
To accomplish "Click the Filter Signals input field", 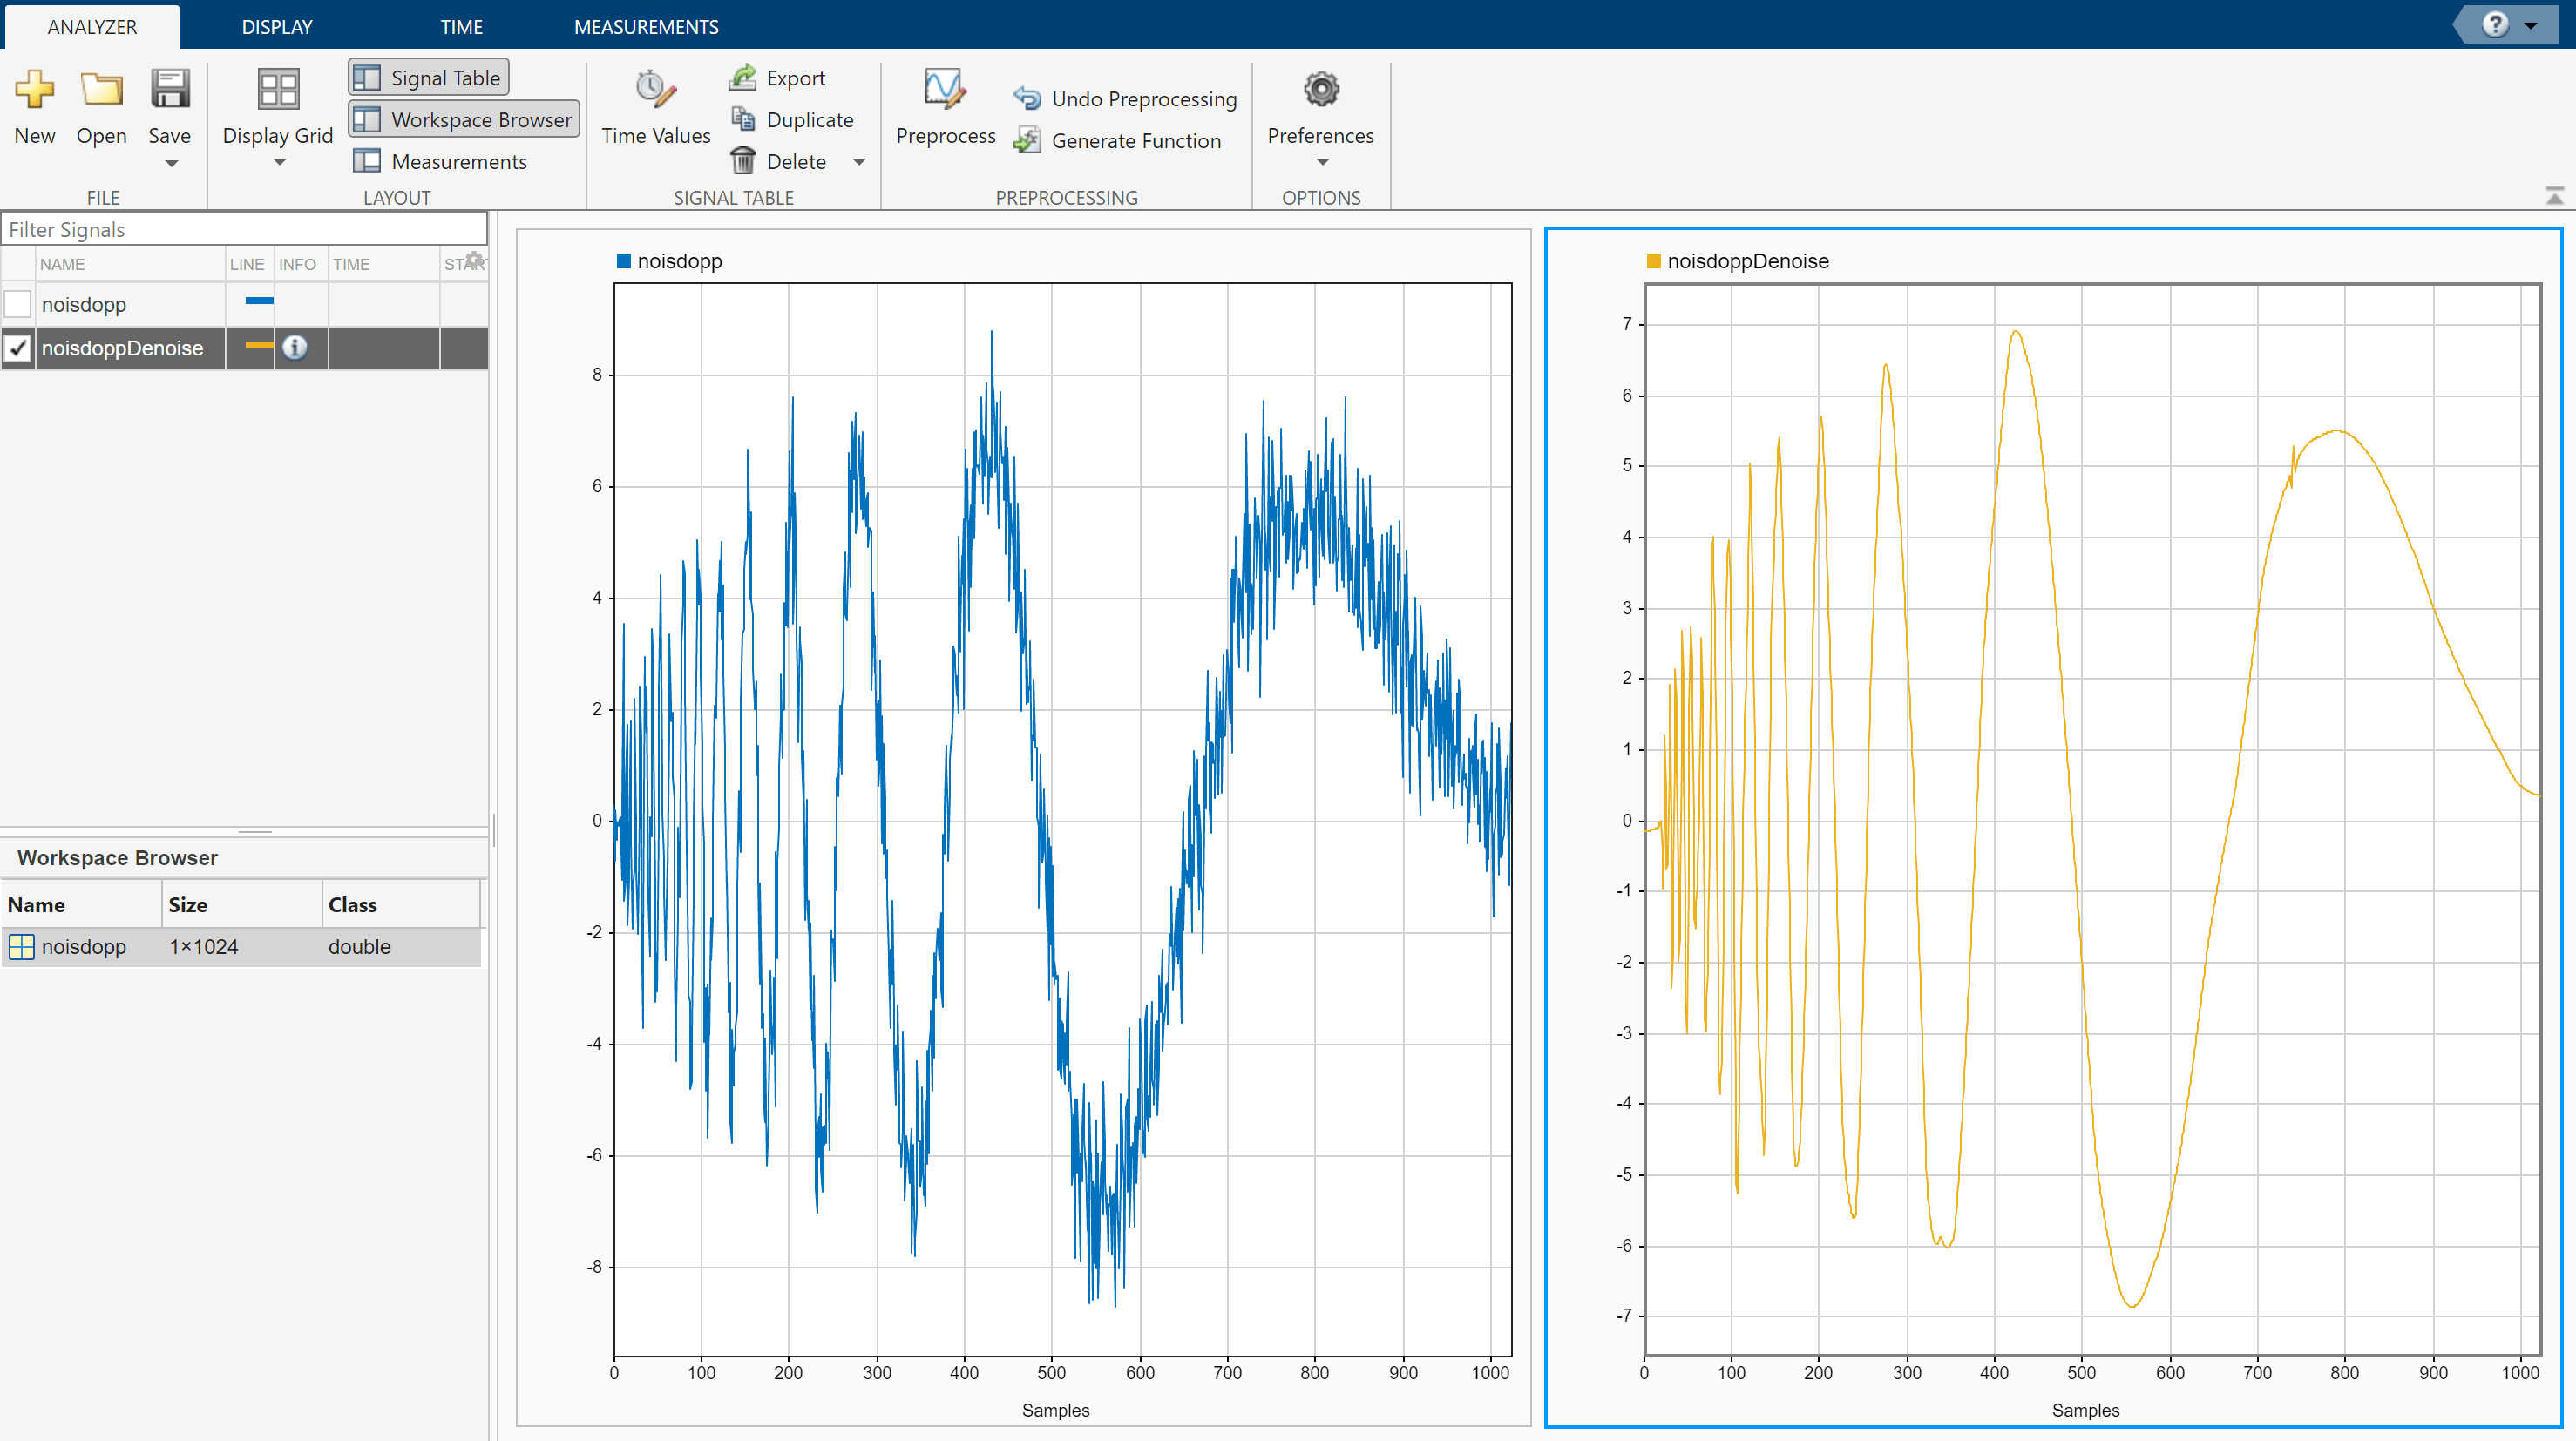I will pyautogui.click(x=244, y=229).
